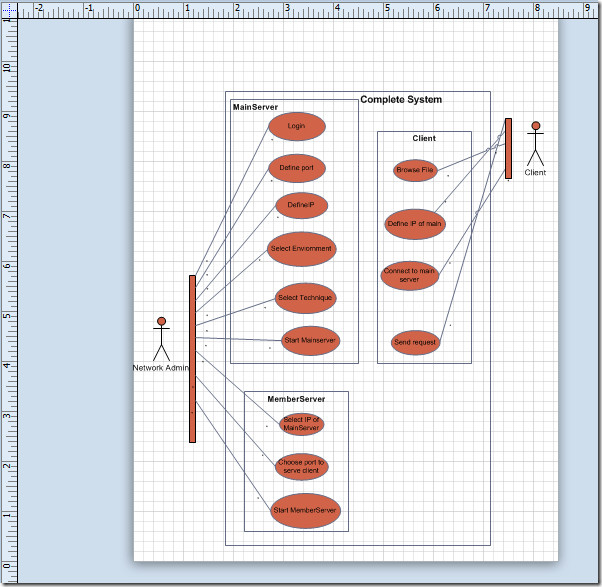This screenshot has width=602, height=587.
Task: Select the Client actor figure
Action: [536, 143]
